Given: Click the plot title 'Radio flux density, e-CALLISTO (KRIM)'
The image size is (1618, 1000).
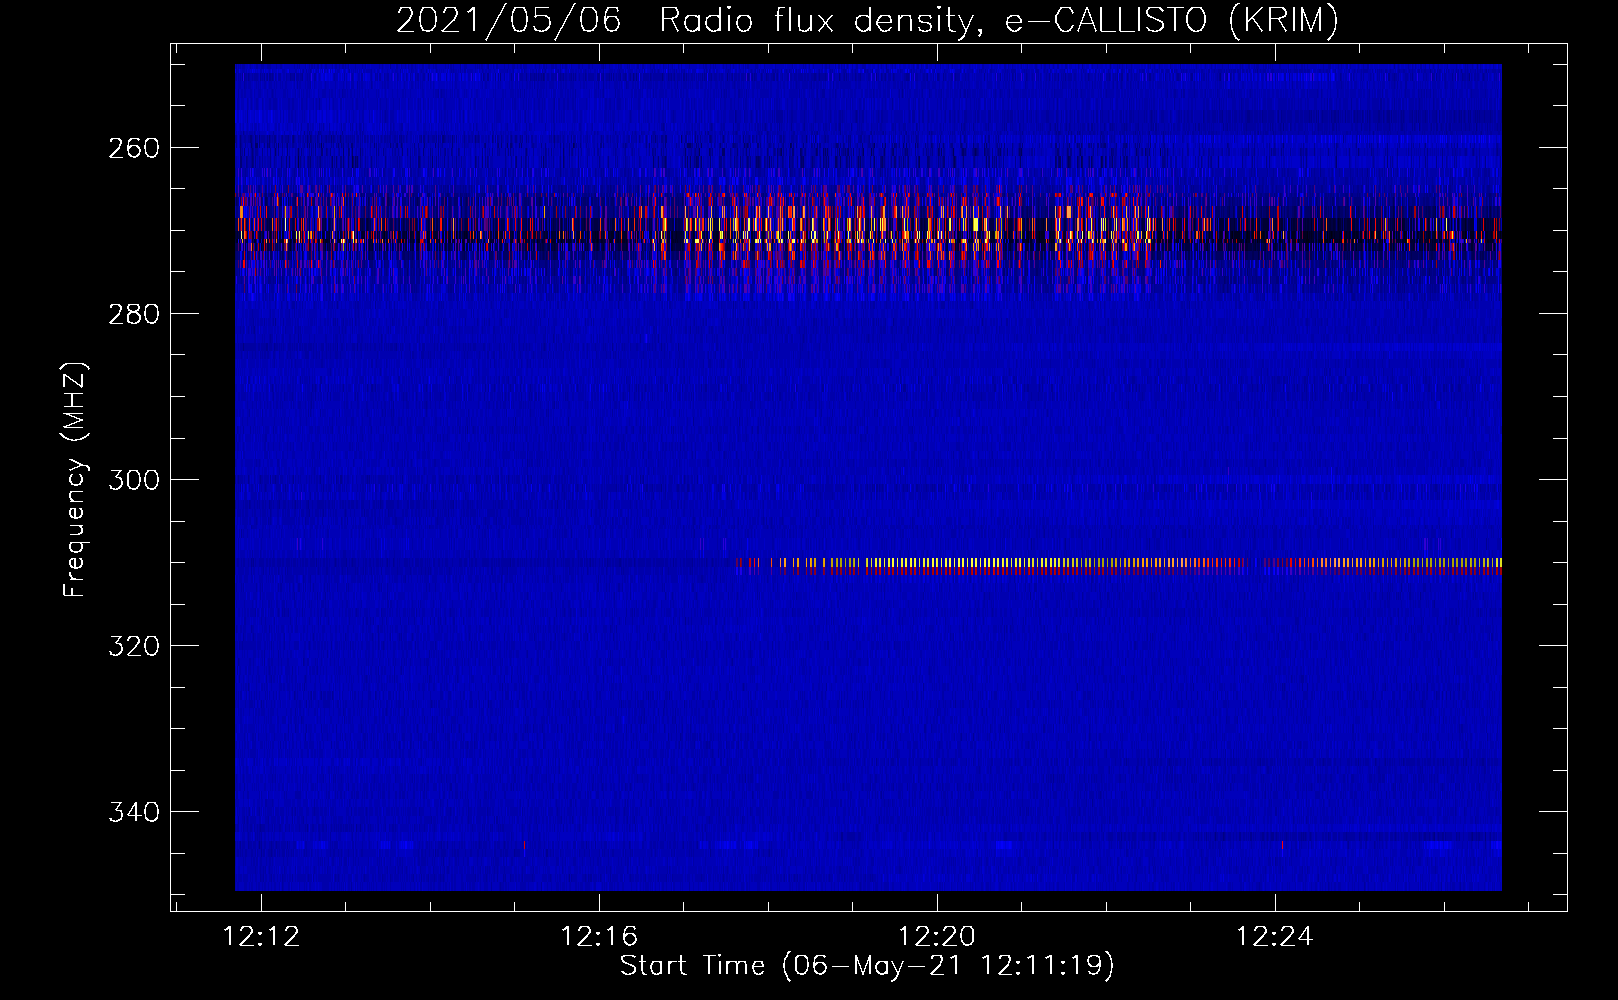Looking at the screenshot, I should point(998,21).
